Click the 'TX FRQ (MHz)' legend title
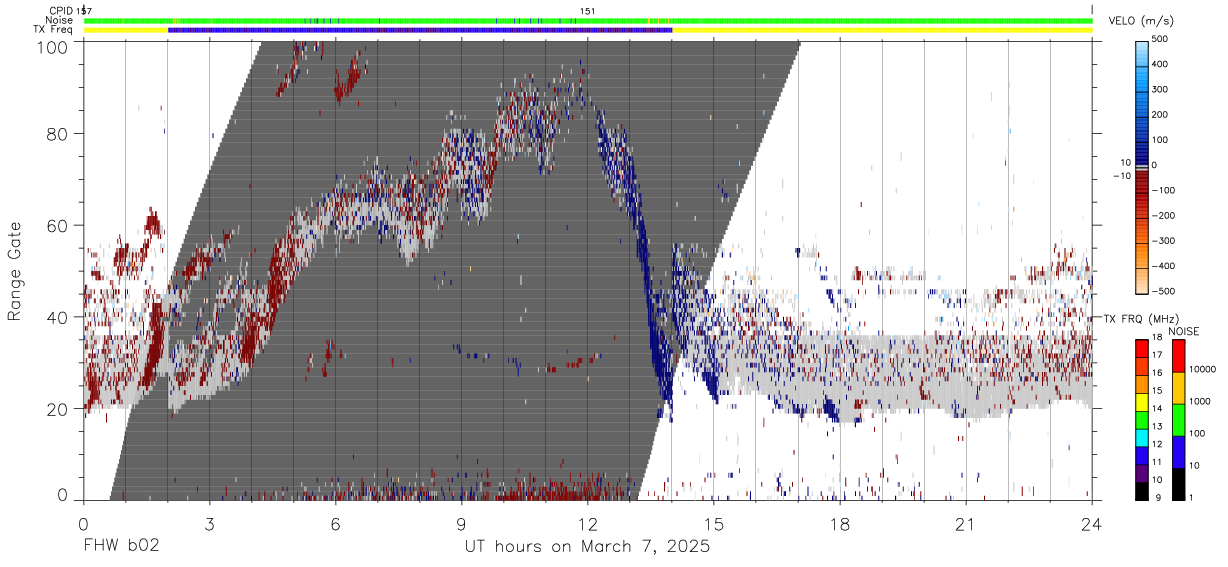The image size is (1228, 567). coord(1141,318)
